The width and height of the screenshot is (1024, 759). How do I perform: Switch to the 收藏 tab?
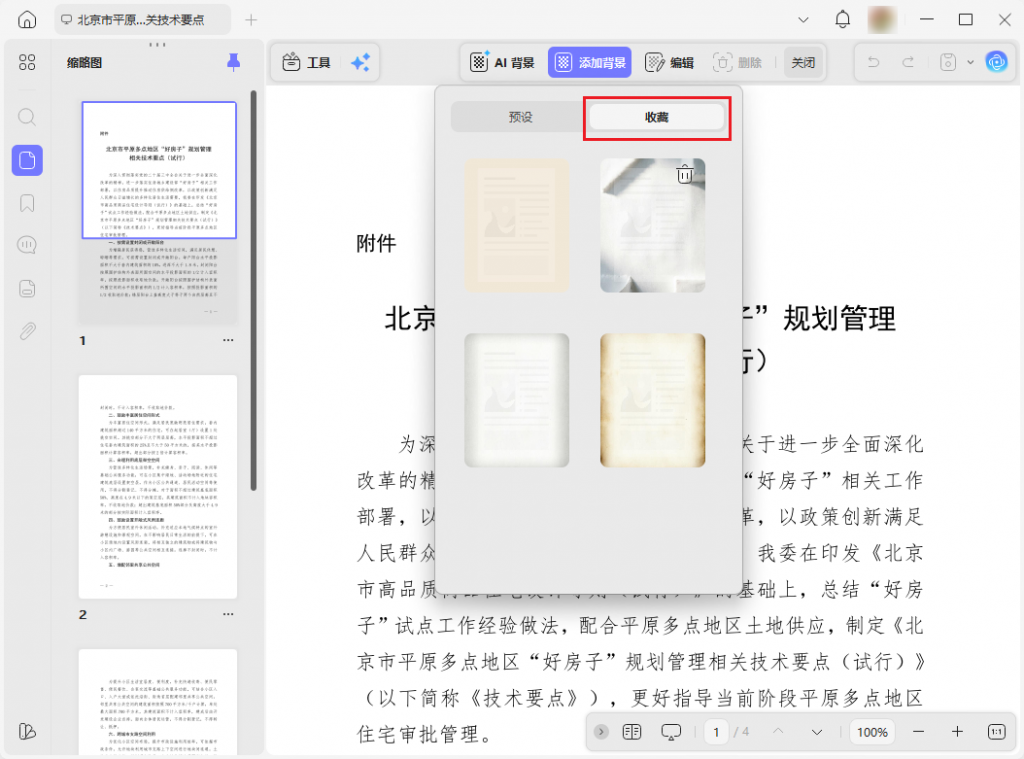pyautogui.click(x=656, y=117)
